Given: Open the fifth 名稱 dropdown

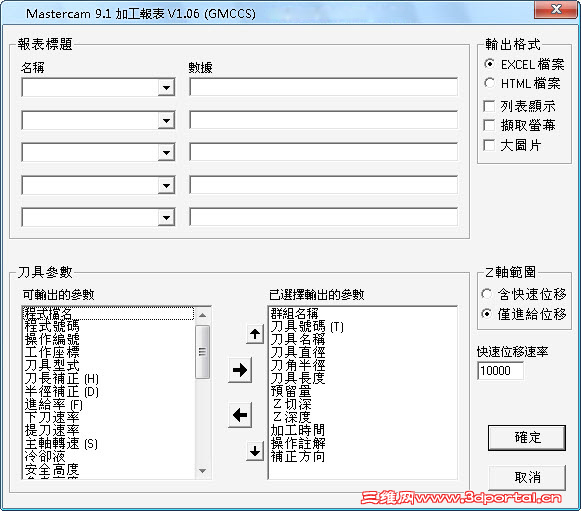Looking at the screenshot, I should pos(166,218).
